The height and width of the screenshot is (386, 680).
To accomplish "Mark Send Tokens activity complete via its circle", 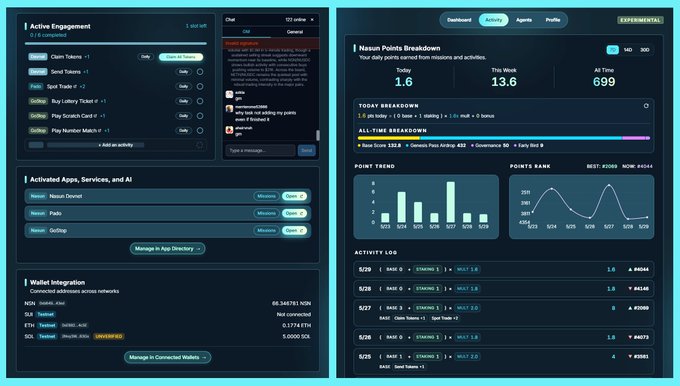I will point(200,72).
